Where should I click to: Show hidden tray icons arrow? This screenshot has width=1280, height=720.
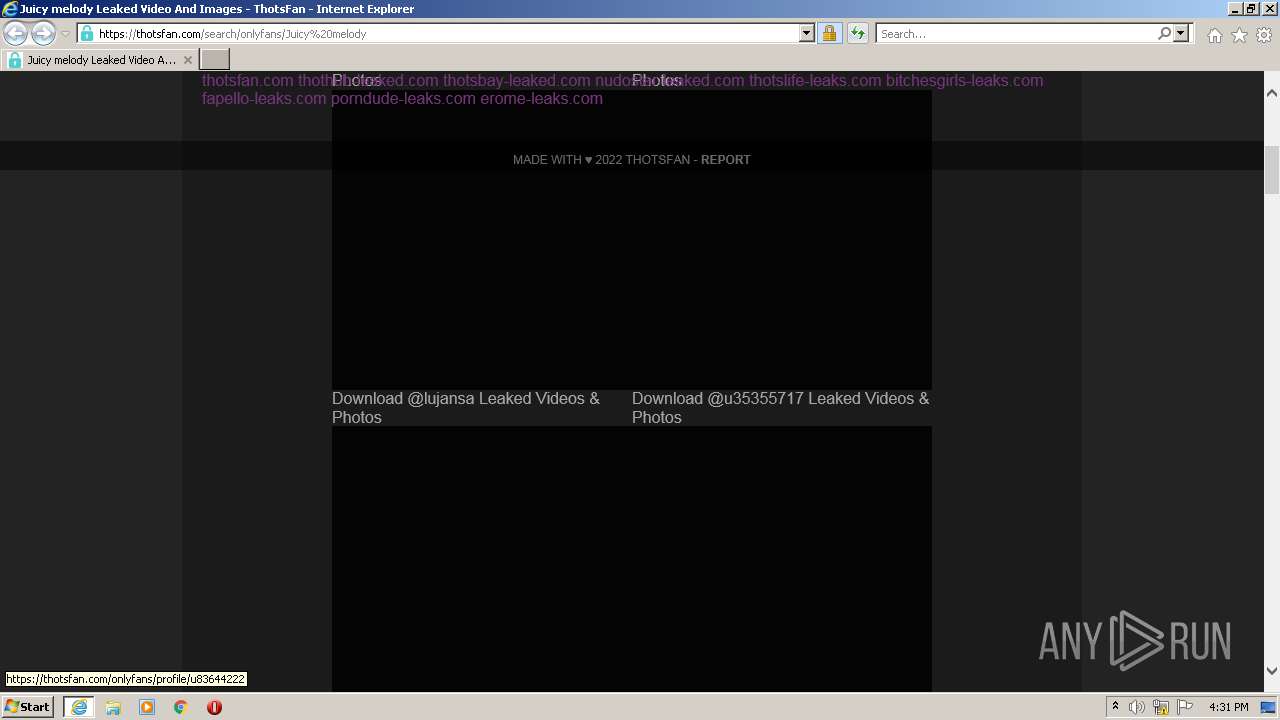pos(1115,706)
